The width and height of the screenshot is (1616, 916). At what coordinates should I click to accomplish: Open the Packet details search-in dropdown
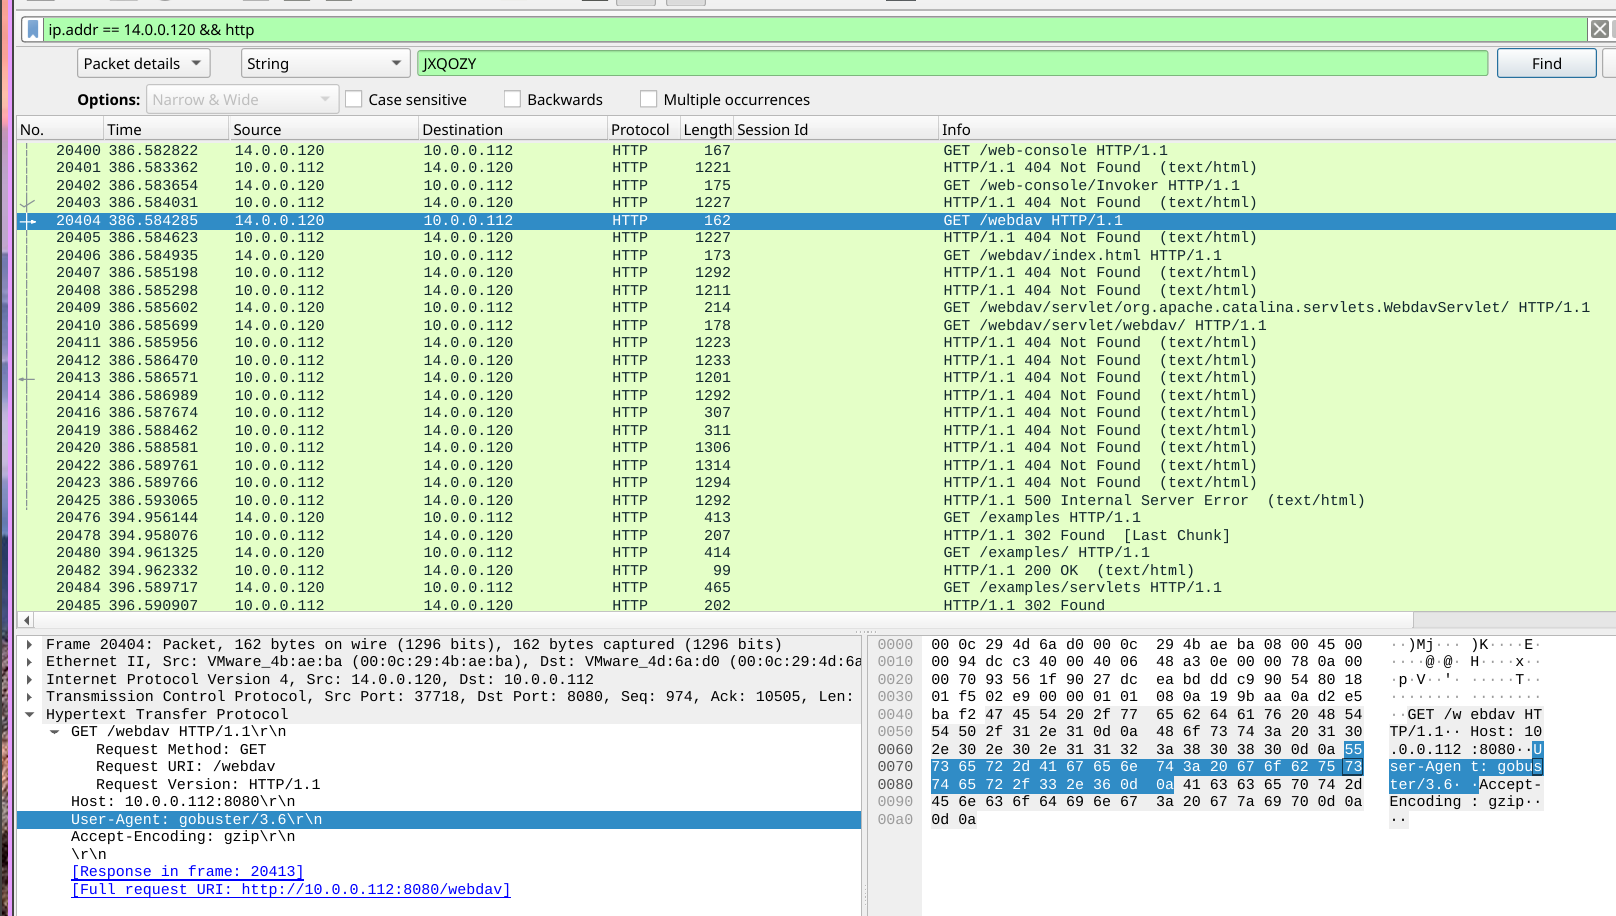[144, 63]
